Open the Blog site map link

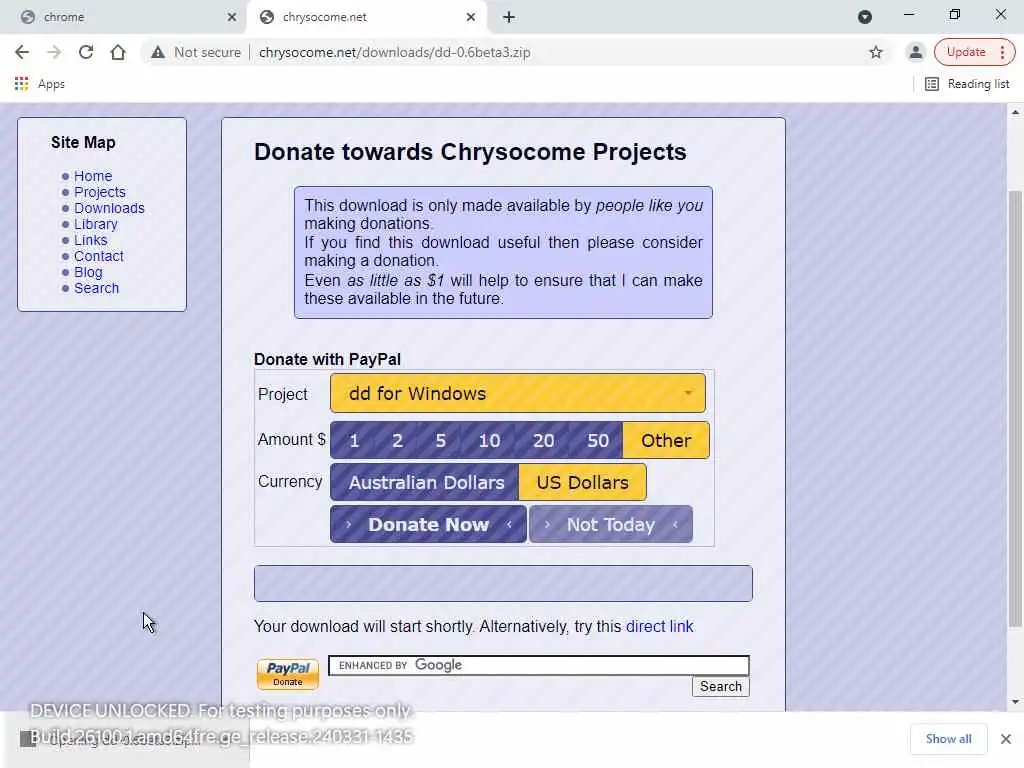(88, 272)
